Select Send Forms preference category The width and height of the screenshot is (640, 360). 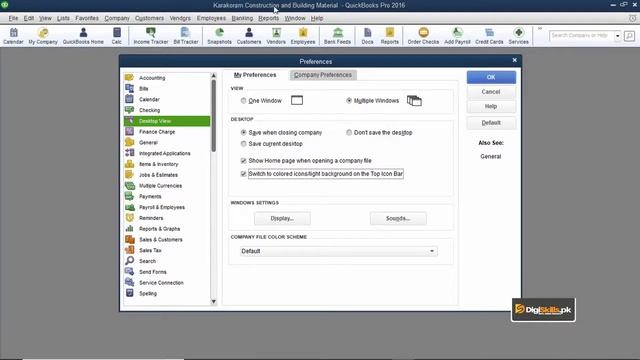[167, 272]
